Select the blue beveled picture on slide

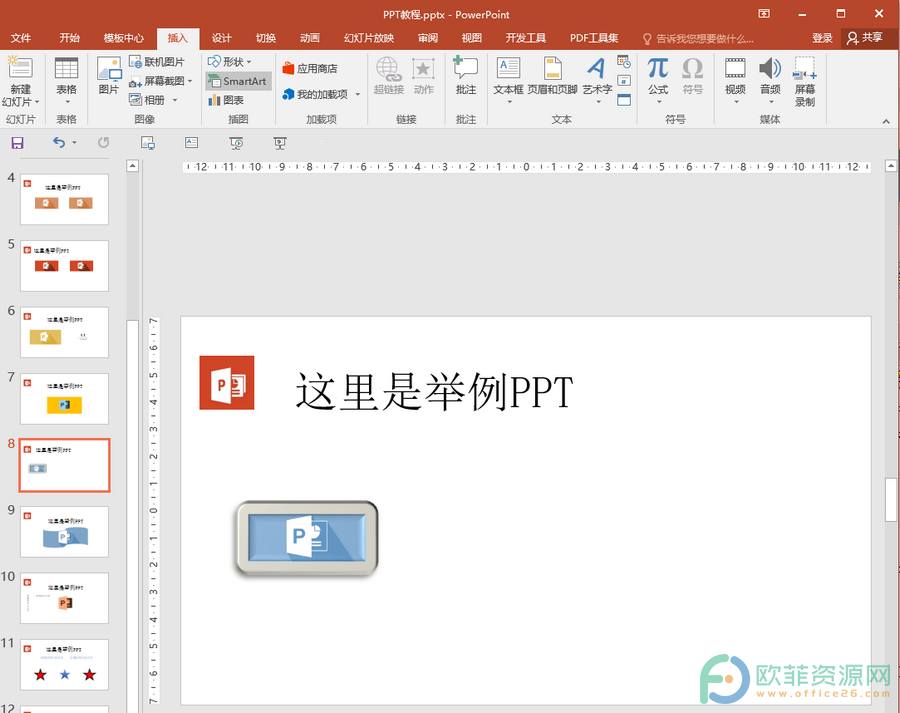(307, 538)
